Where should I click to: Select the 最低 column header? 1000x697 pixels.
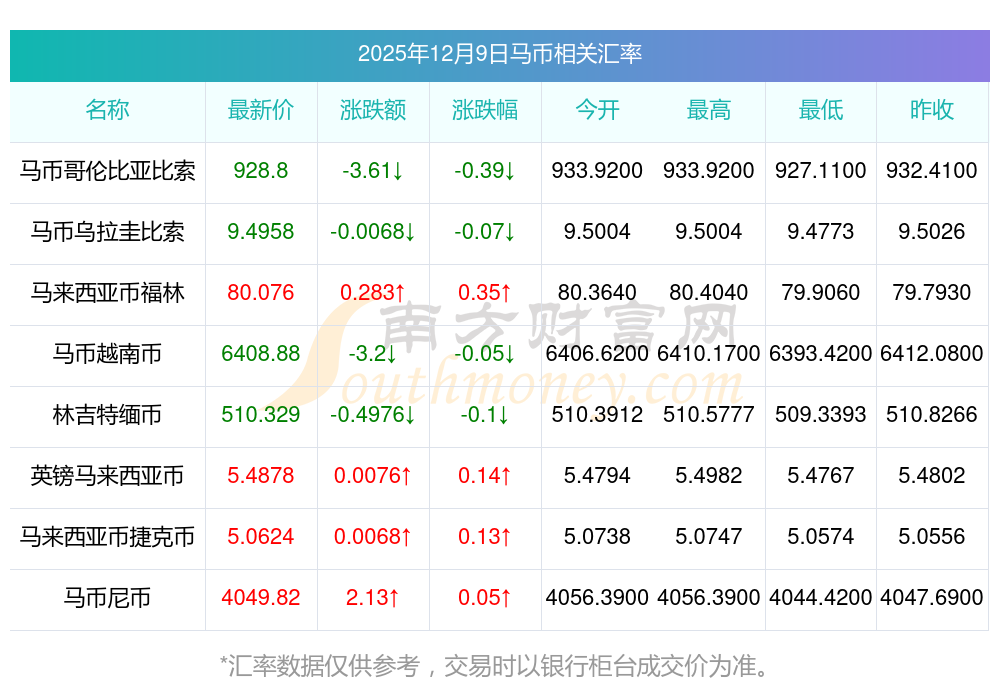[821, 110]
